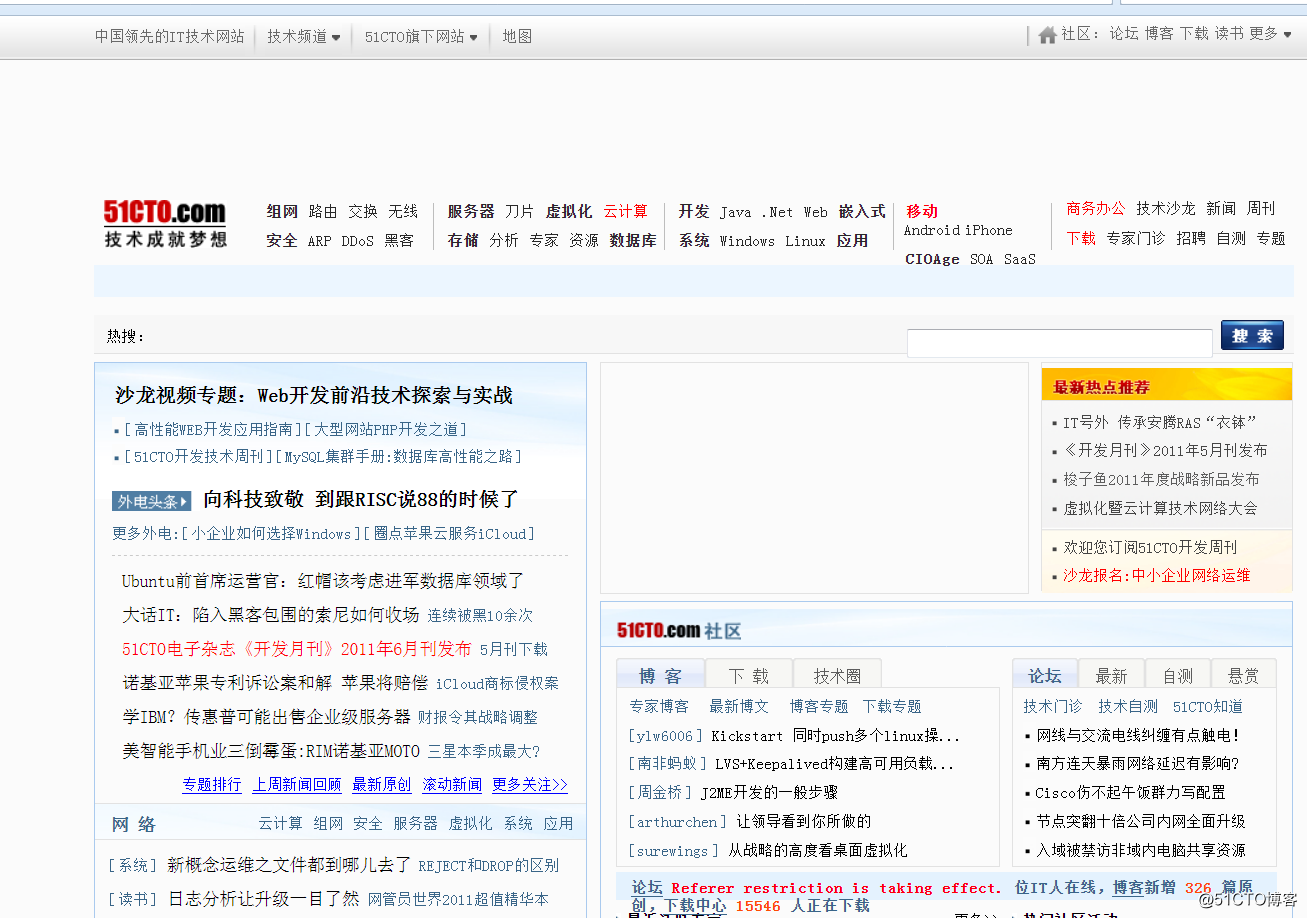This screenshot has width=1307, height=918.
Task: Open 欢迎您订阅51CTO开发周刊 link
Action: pyautogui.click(x=1150, y=547)
